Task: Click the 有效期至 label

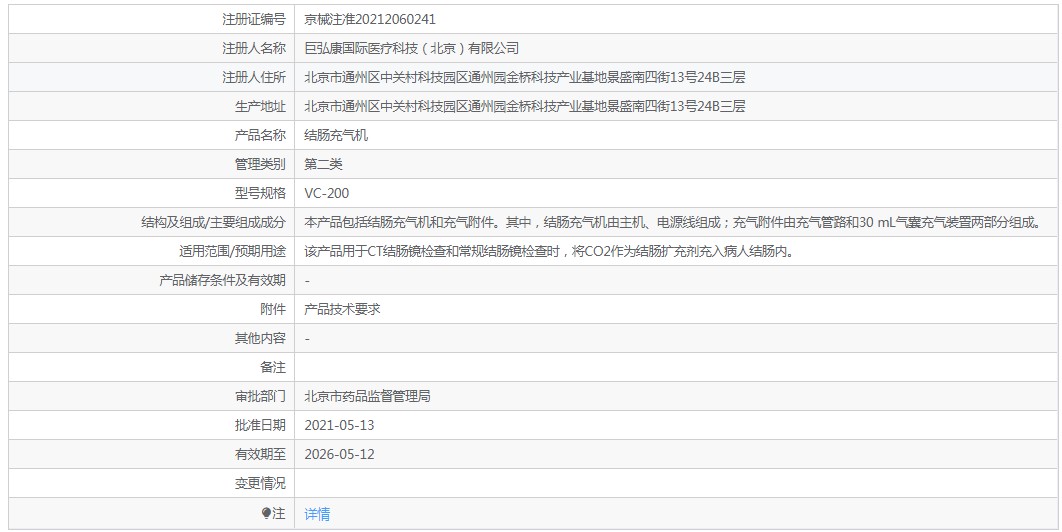Action: 260,454
